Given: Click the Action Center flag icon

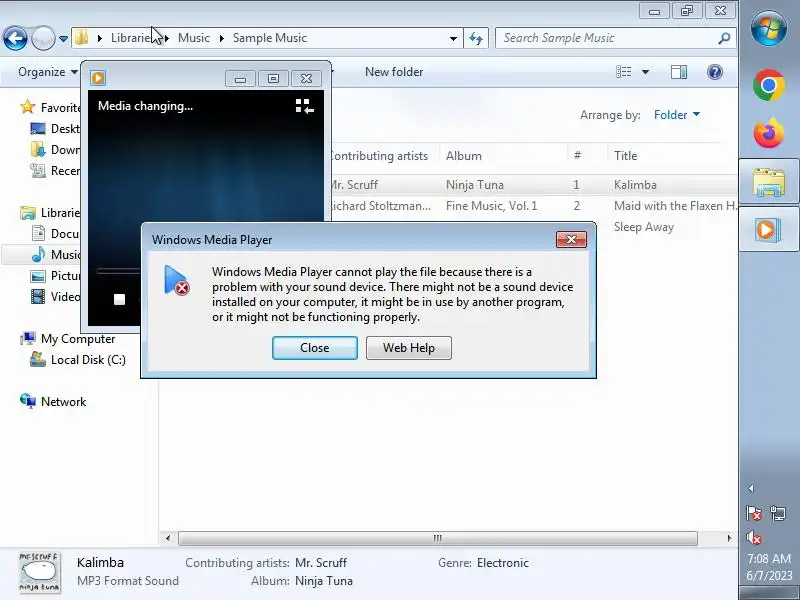Looking at the screenshot, I should click(x=754, y=513).
